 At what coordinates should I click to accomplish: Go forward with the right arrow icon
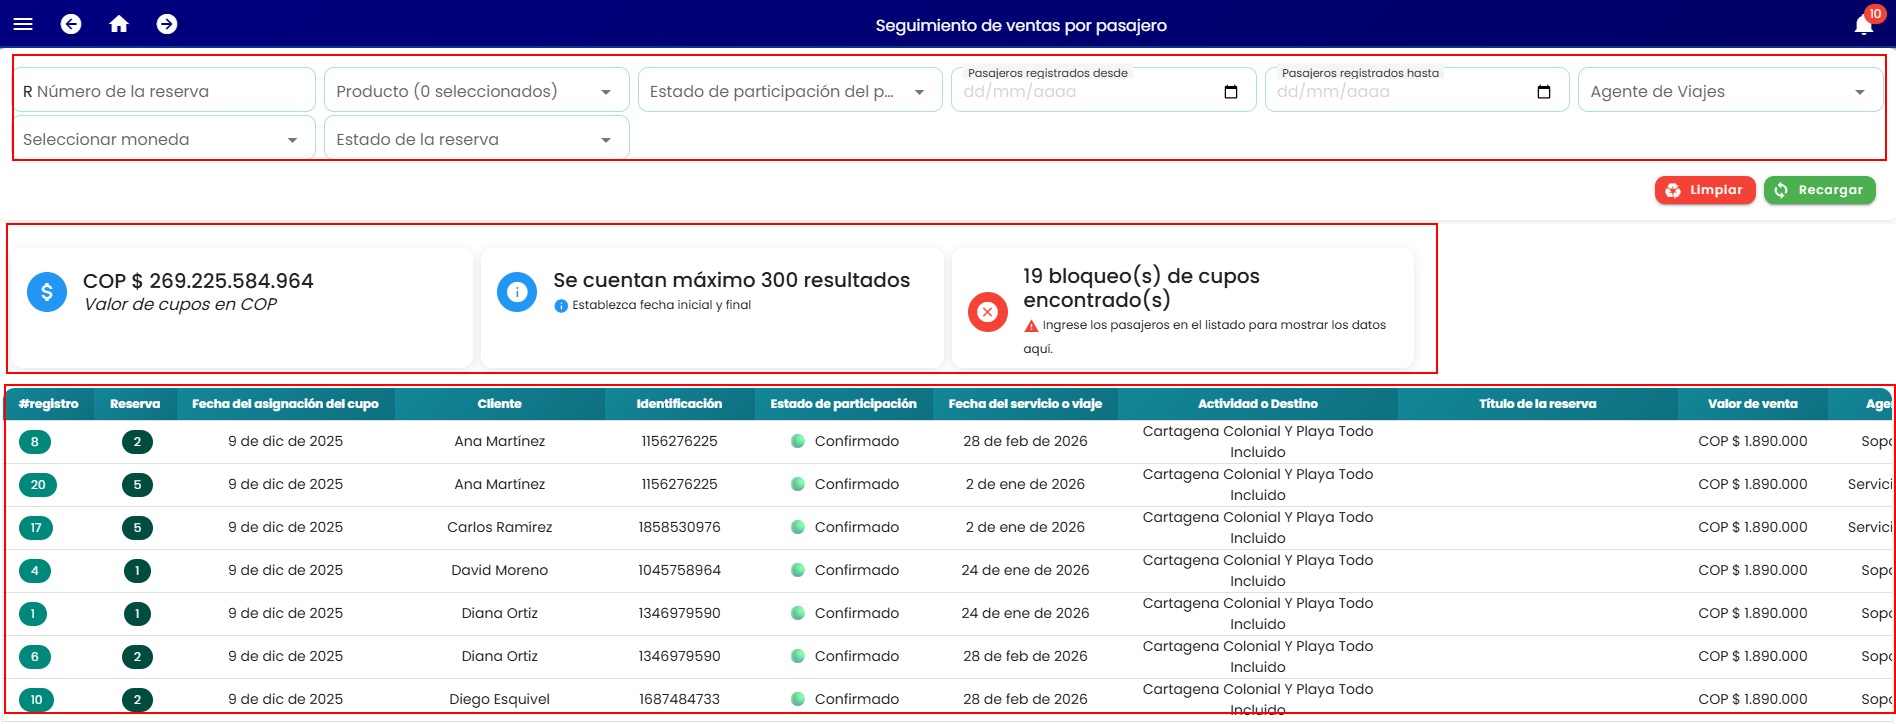[x=167, y=24]
